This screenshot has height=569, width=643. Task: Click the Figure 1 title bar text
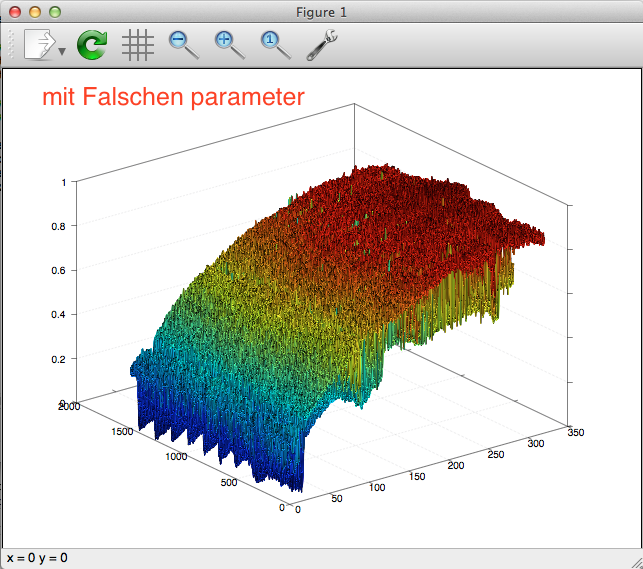coord(322,12)
